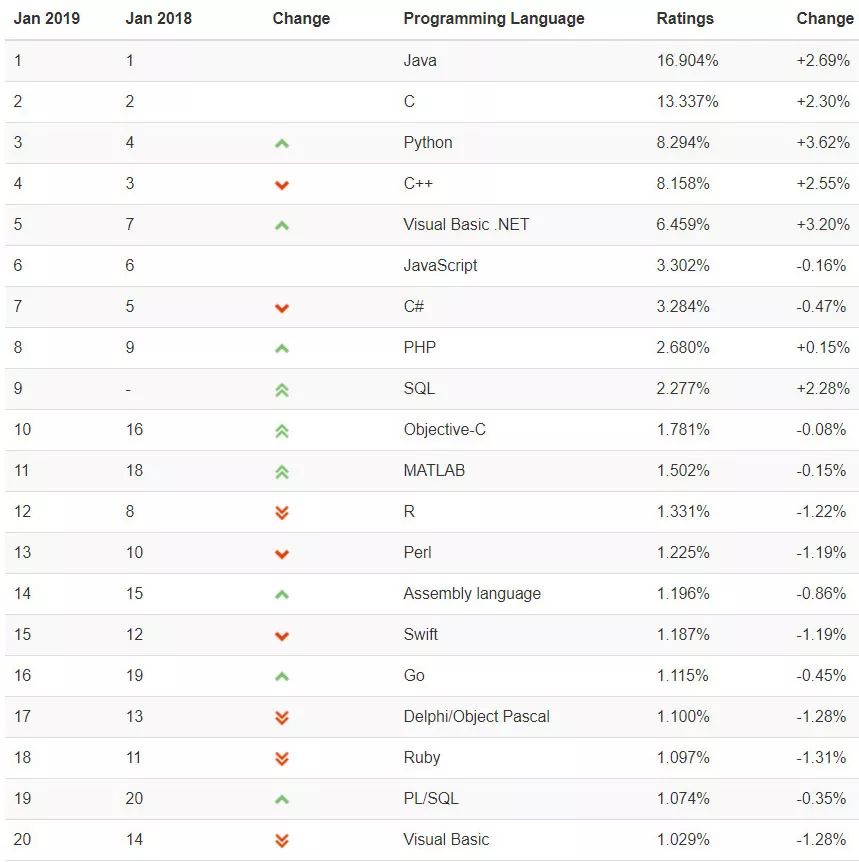Click the double green up arrow beside SQL
859x862 pixels.
tap(282, 389)
